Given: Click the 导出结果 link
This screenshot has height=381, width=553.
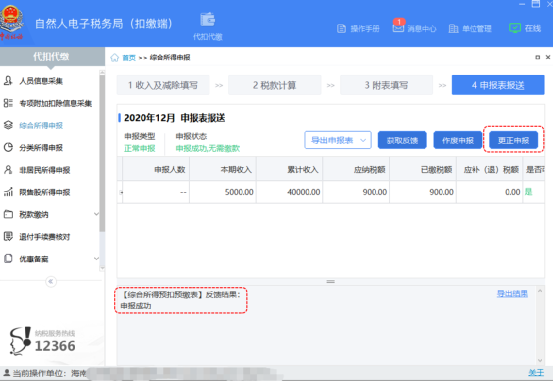Looking at the screenshot, I should click(x=512, y=294).
